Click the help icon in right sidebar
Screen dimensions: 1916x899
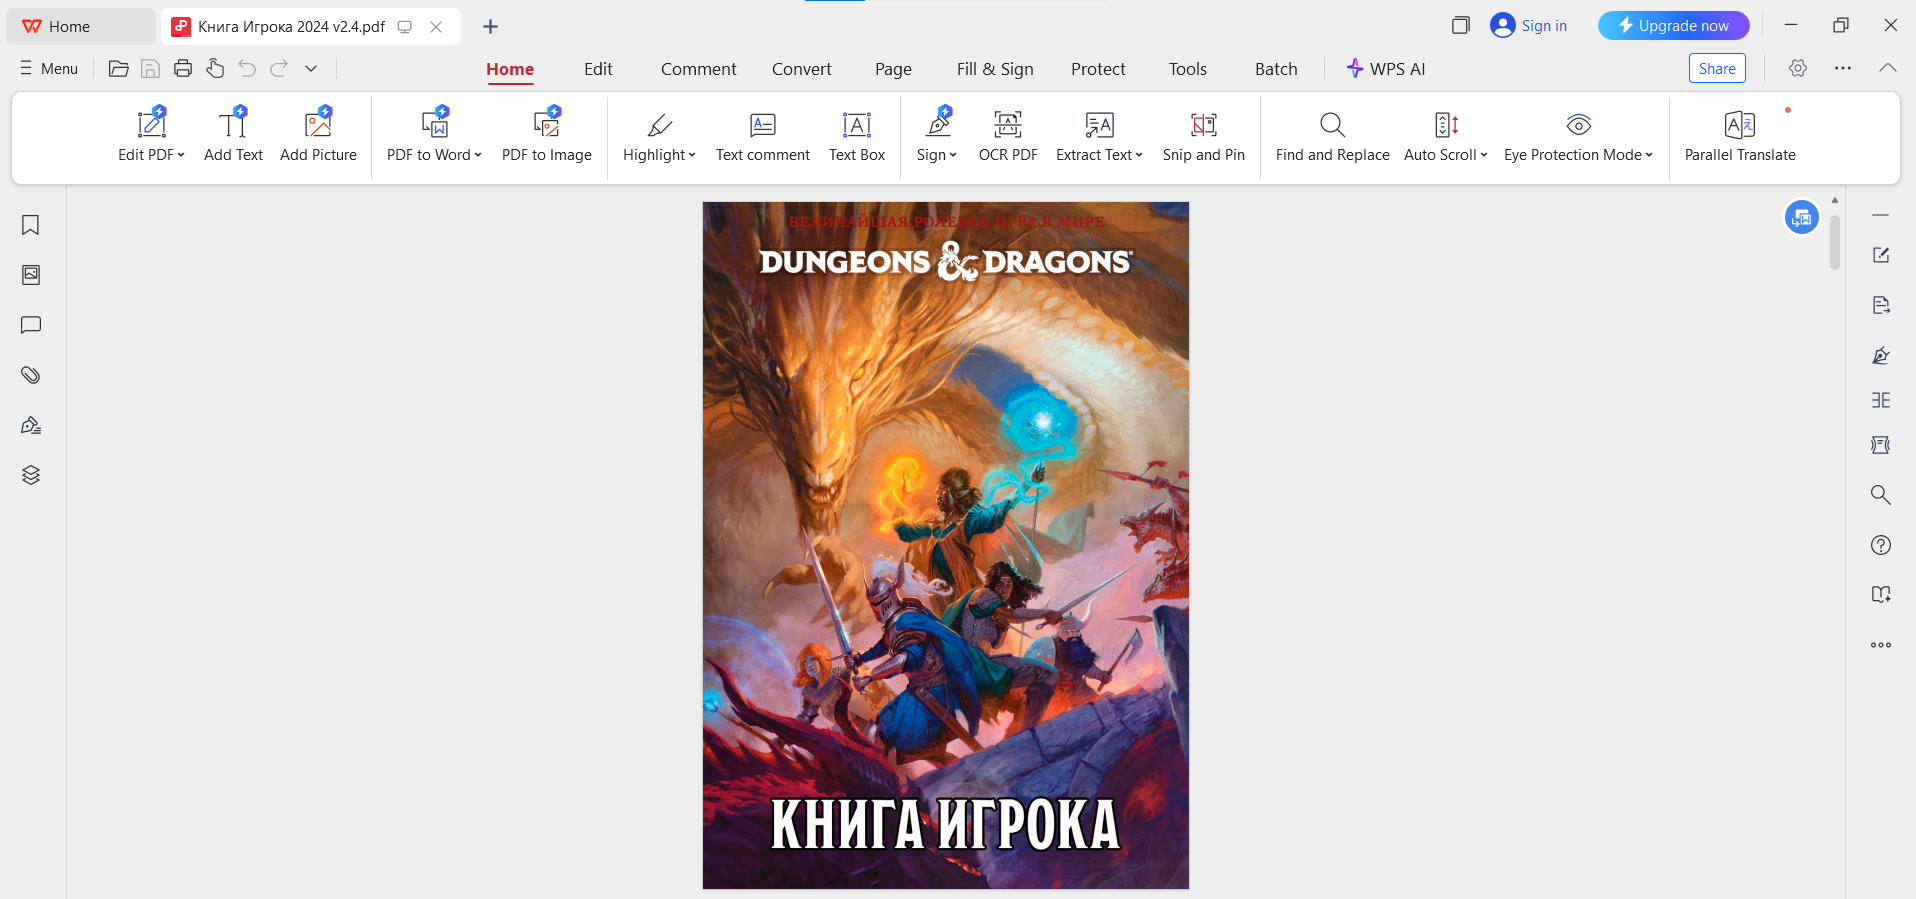1881,545
